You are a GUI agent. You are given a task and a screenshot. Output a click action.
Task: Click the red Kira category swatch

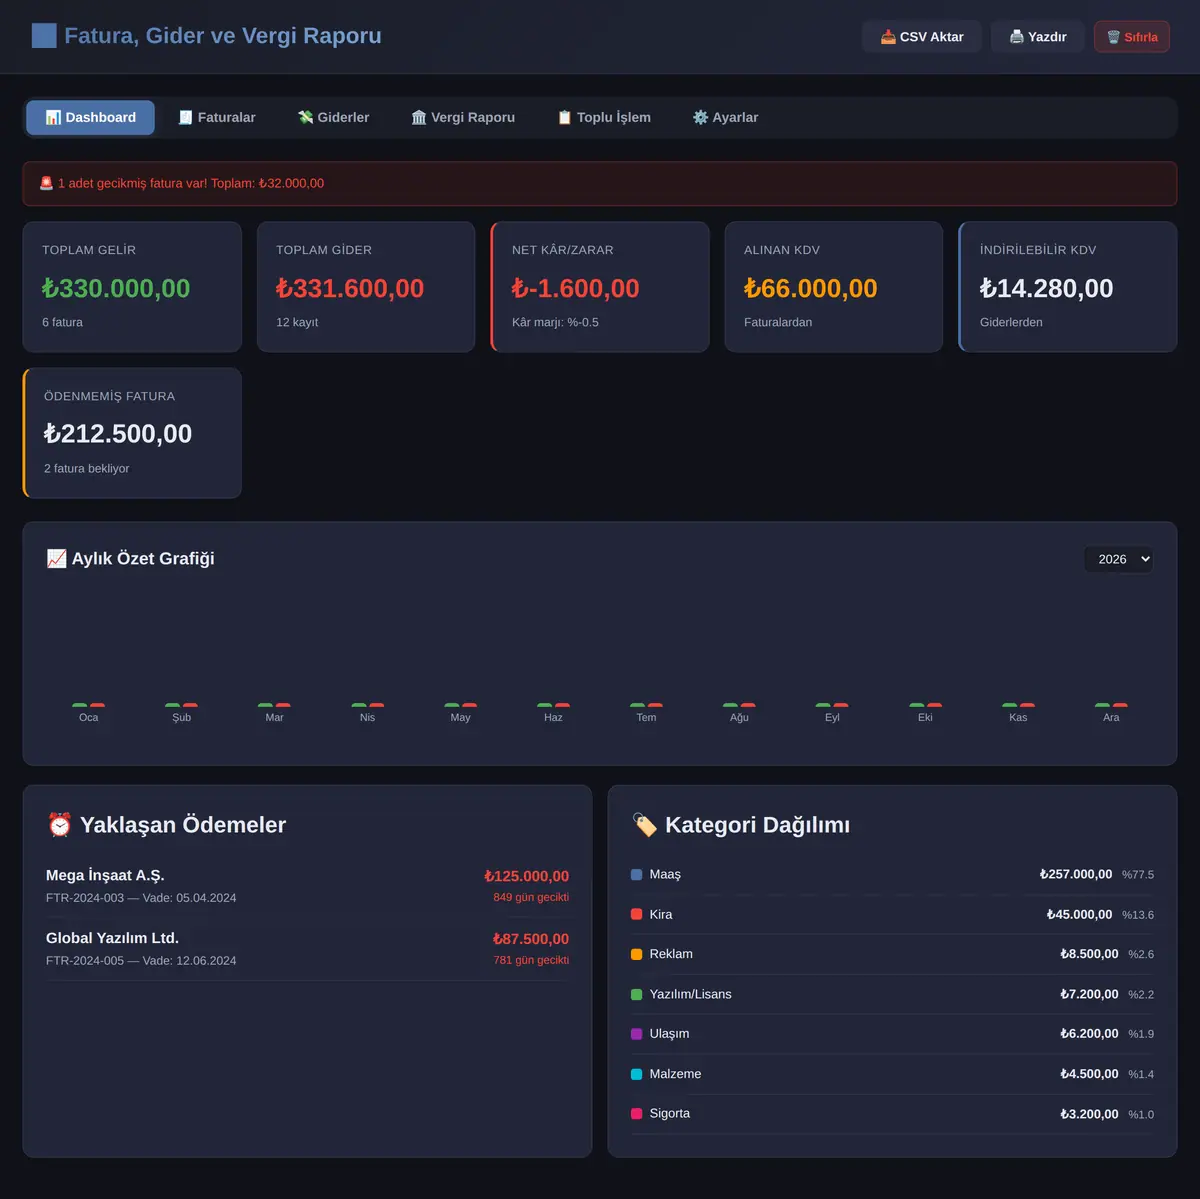click(637, 914)
